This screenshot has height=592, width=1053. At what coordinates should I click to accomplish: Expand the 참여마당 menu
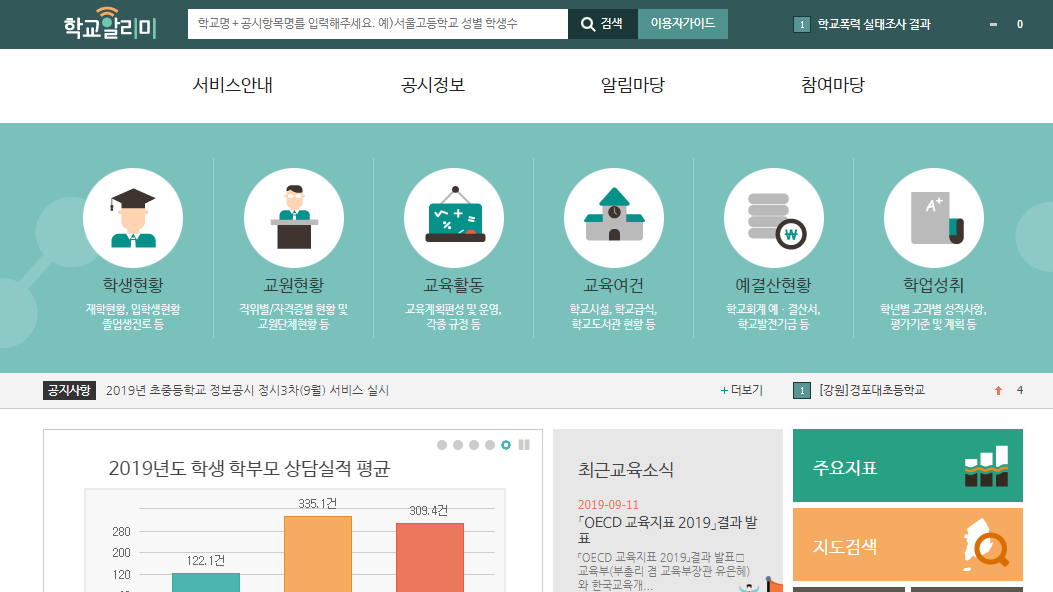(832, 85)
